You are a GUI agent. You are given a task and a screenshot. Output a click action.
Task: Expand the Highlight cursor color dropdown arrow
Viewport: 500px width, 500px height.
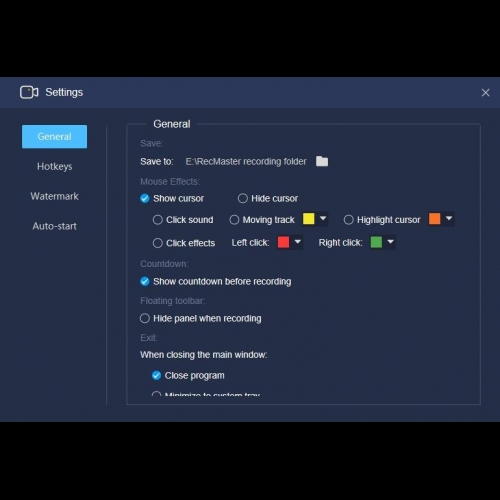point(449,219)
